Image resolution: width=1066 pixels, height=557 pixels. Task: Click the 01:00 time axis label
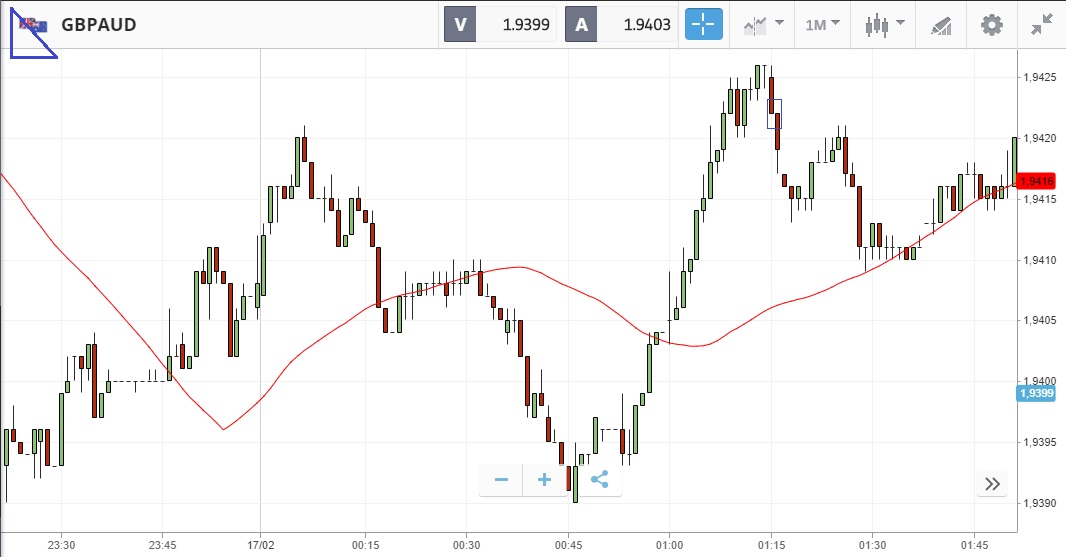tap(668, 545)
